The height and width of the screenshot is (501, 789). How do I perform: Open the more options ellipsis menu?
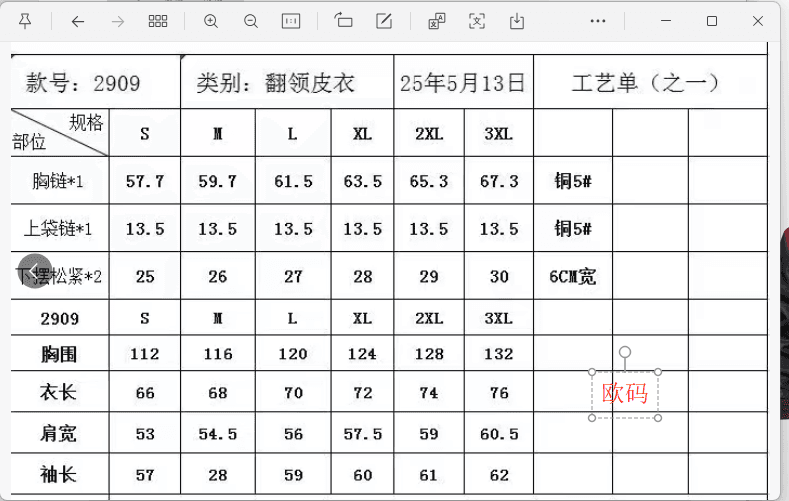598,21
